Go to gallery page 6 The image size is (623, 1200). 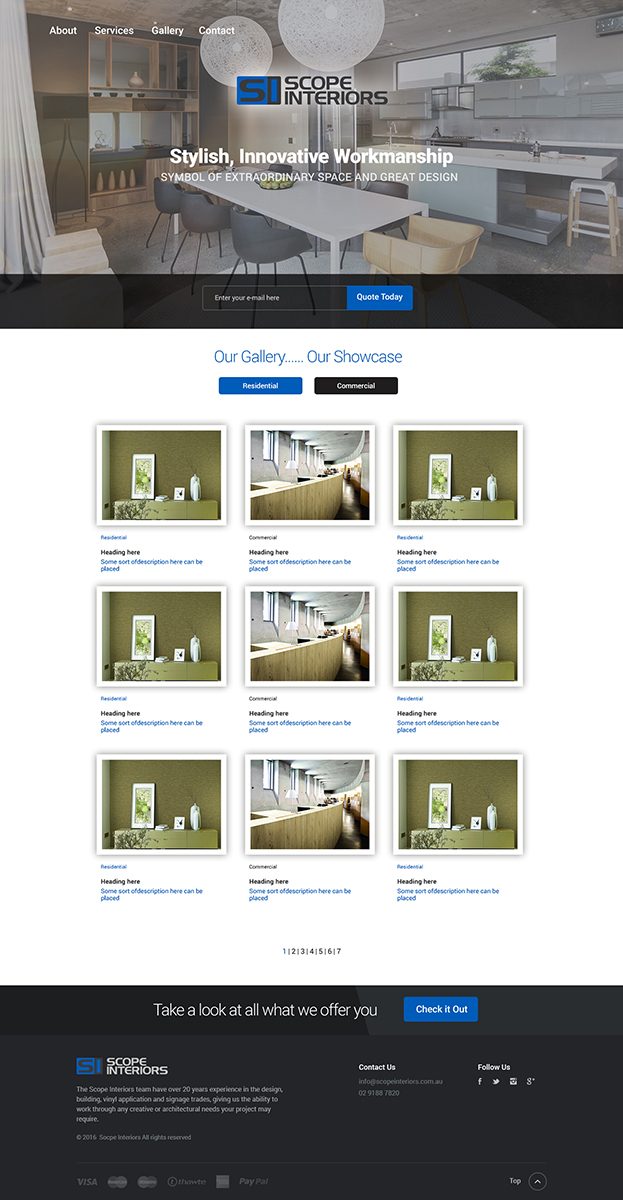[330, 952]
